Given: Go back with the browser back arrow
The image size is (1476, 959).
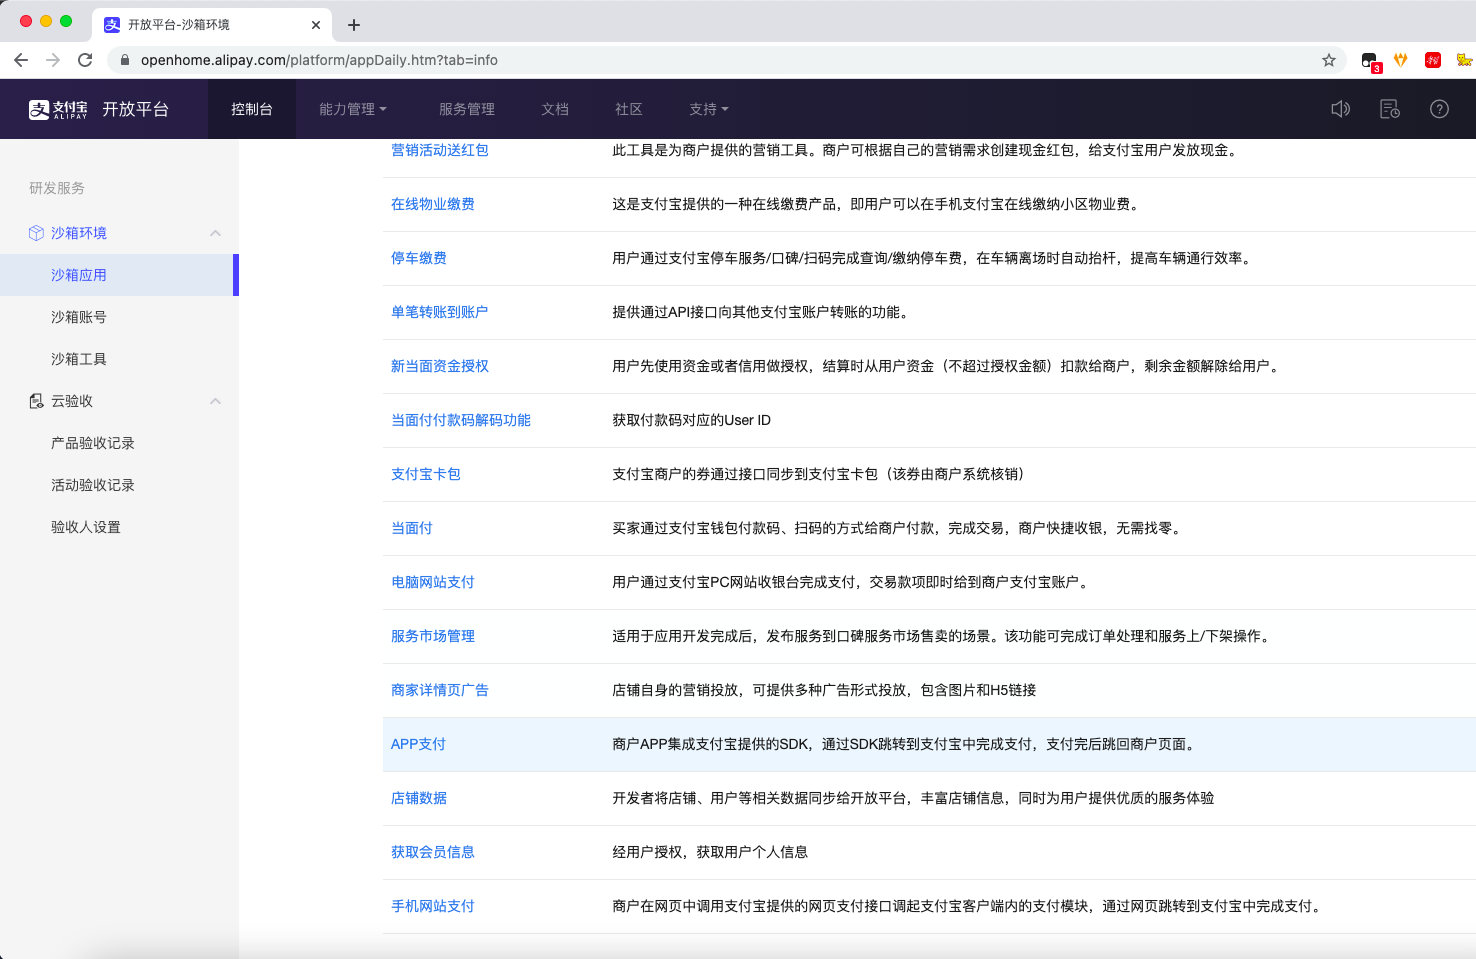Looking at the screenshot, I should [21, 60].
